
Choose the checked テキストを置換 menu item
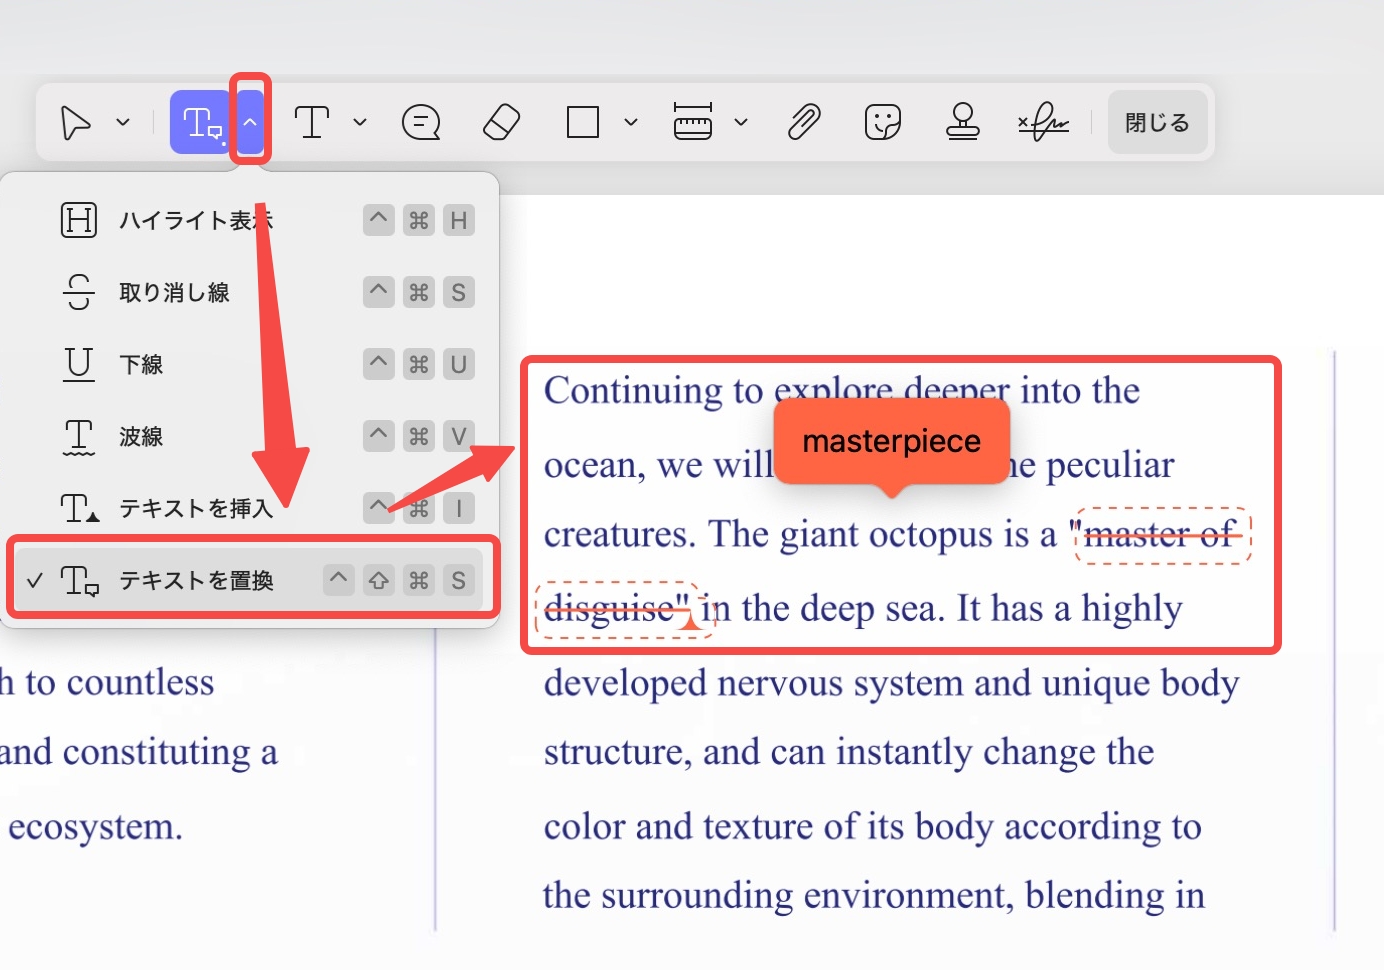249,580
